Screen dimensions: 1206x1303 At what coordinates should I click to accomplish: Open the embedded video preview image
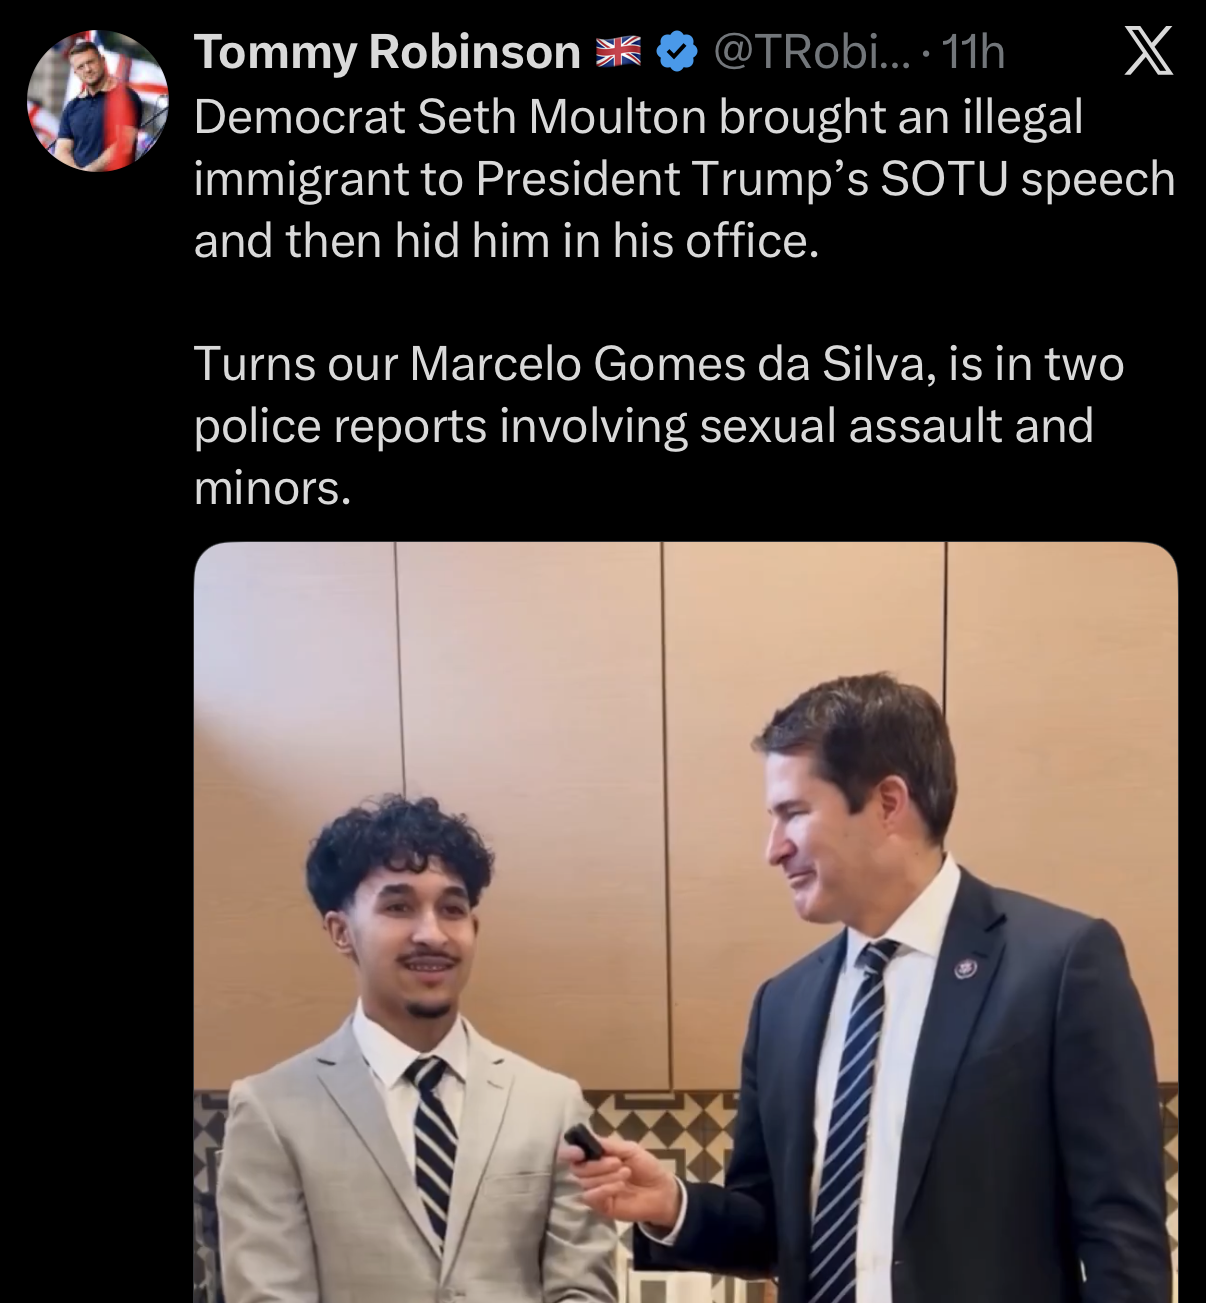[686, 922]
